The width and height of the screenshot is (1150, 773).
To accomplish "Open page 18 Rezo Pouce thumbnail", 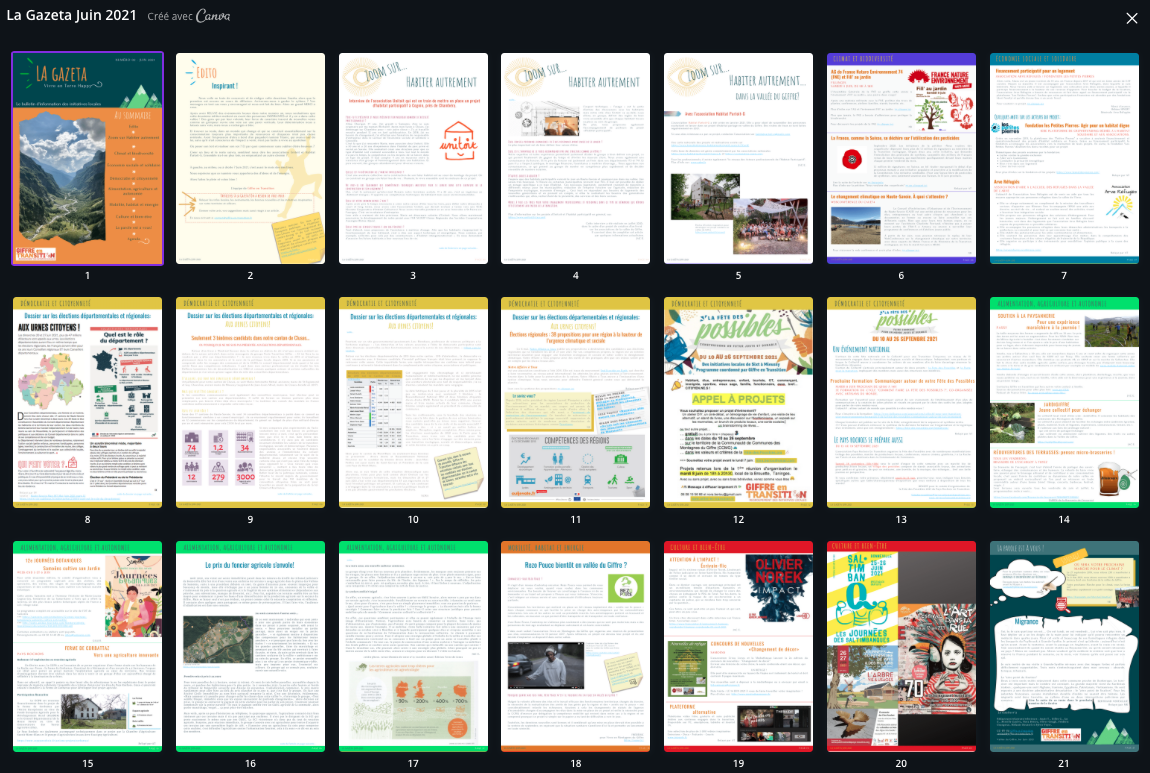I will pos(576,647).
